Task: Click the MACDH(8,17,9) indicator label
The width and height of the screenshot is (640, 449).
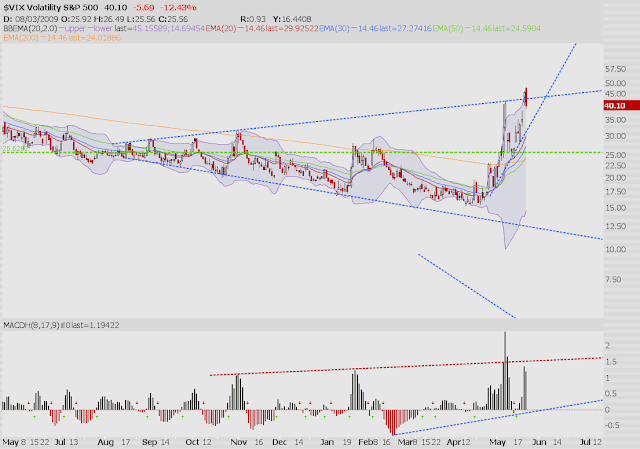Action: tap(31, 325)
